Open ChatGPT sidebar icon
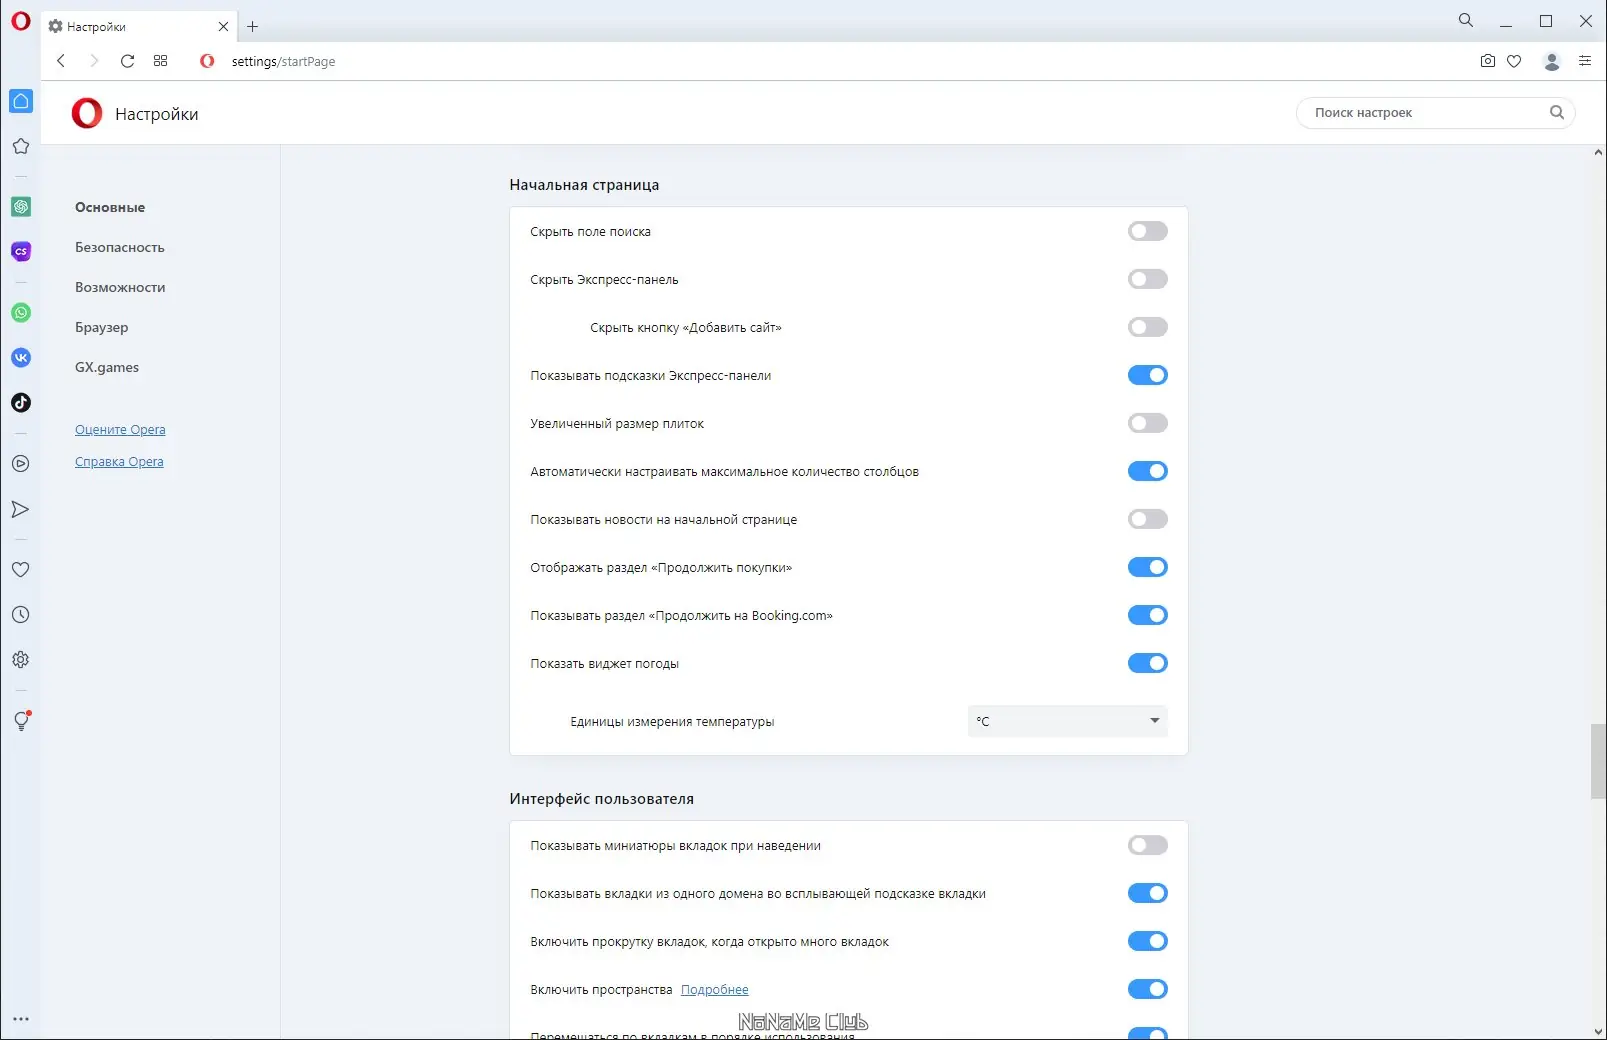 tap(21, 207)
